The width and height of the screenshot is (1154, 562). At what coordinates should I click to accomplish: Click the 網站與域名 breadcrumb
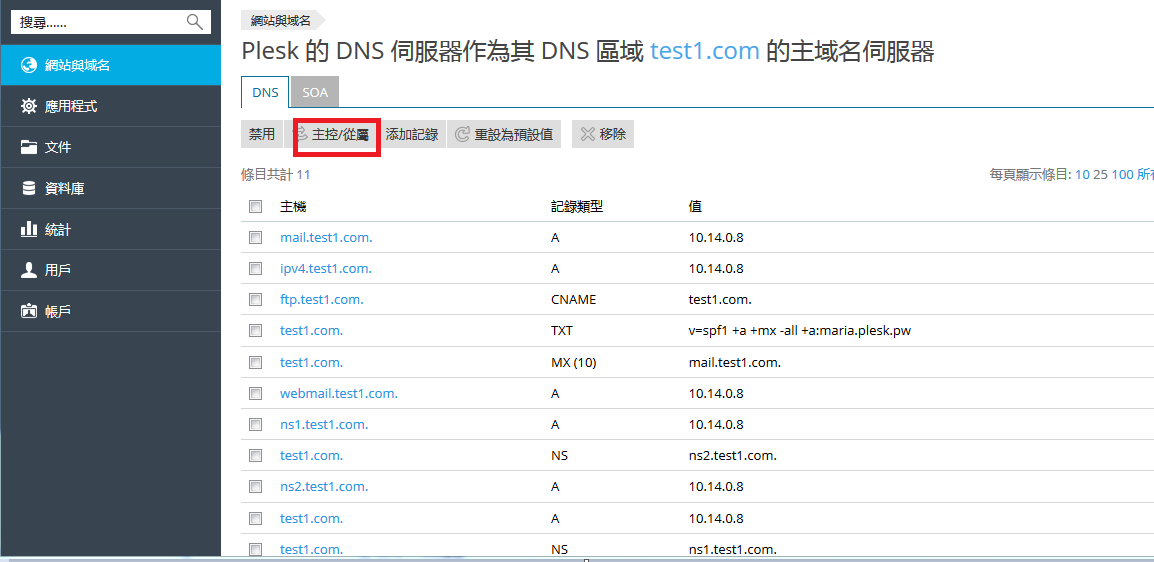coord(280,21)
